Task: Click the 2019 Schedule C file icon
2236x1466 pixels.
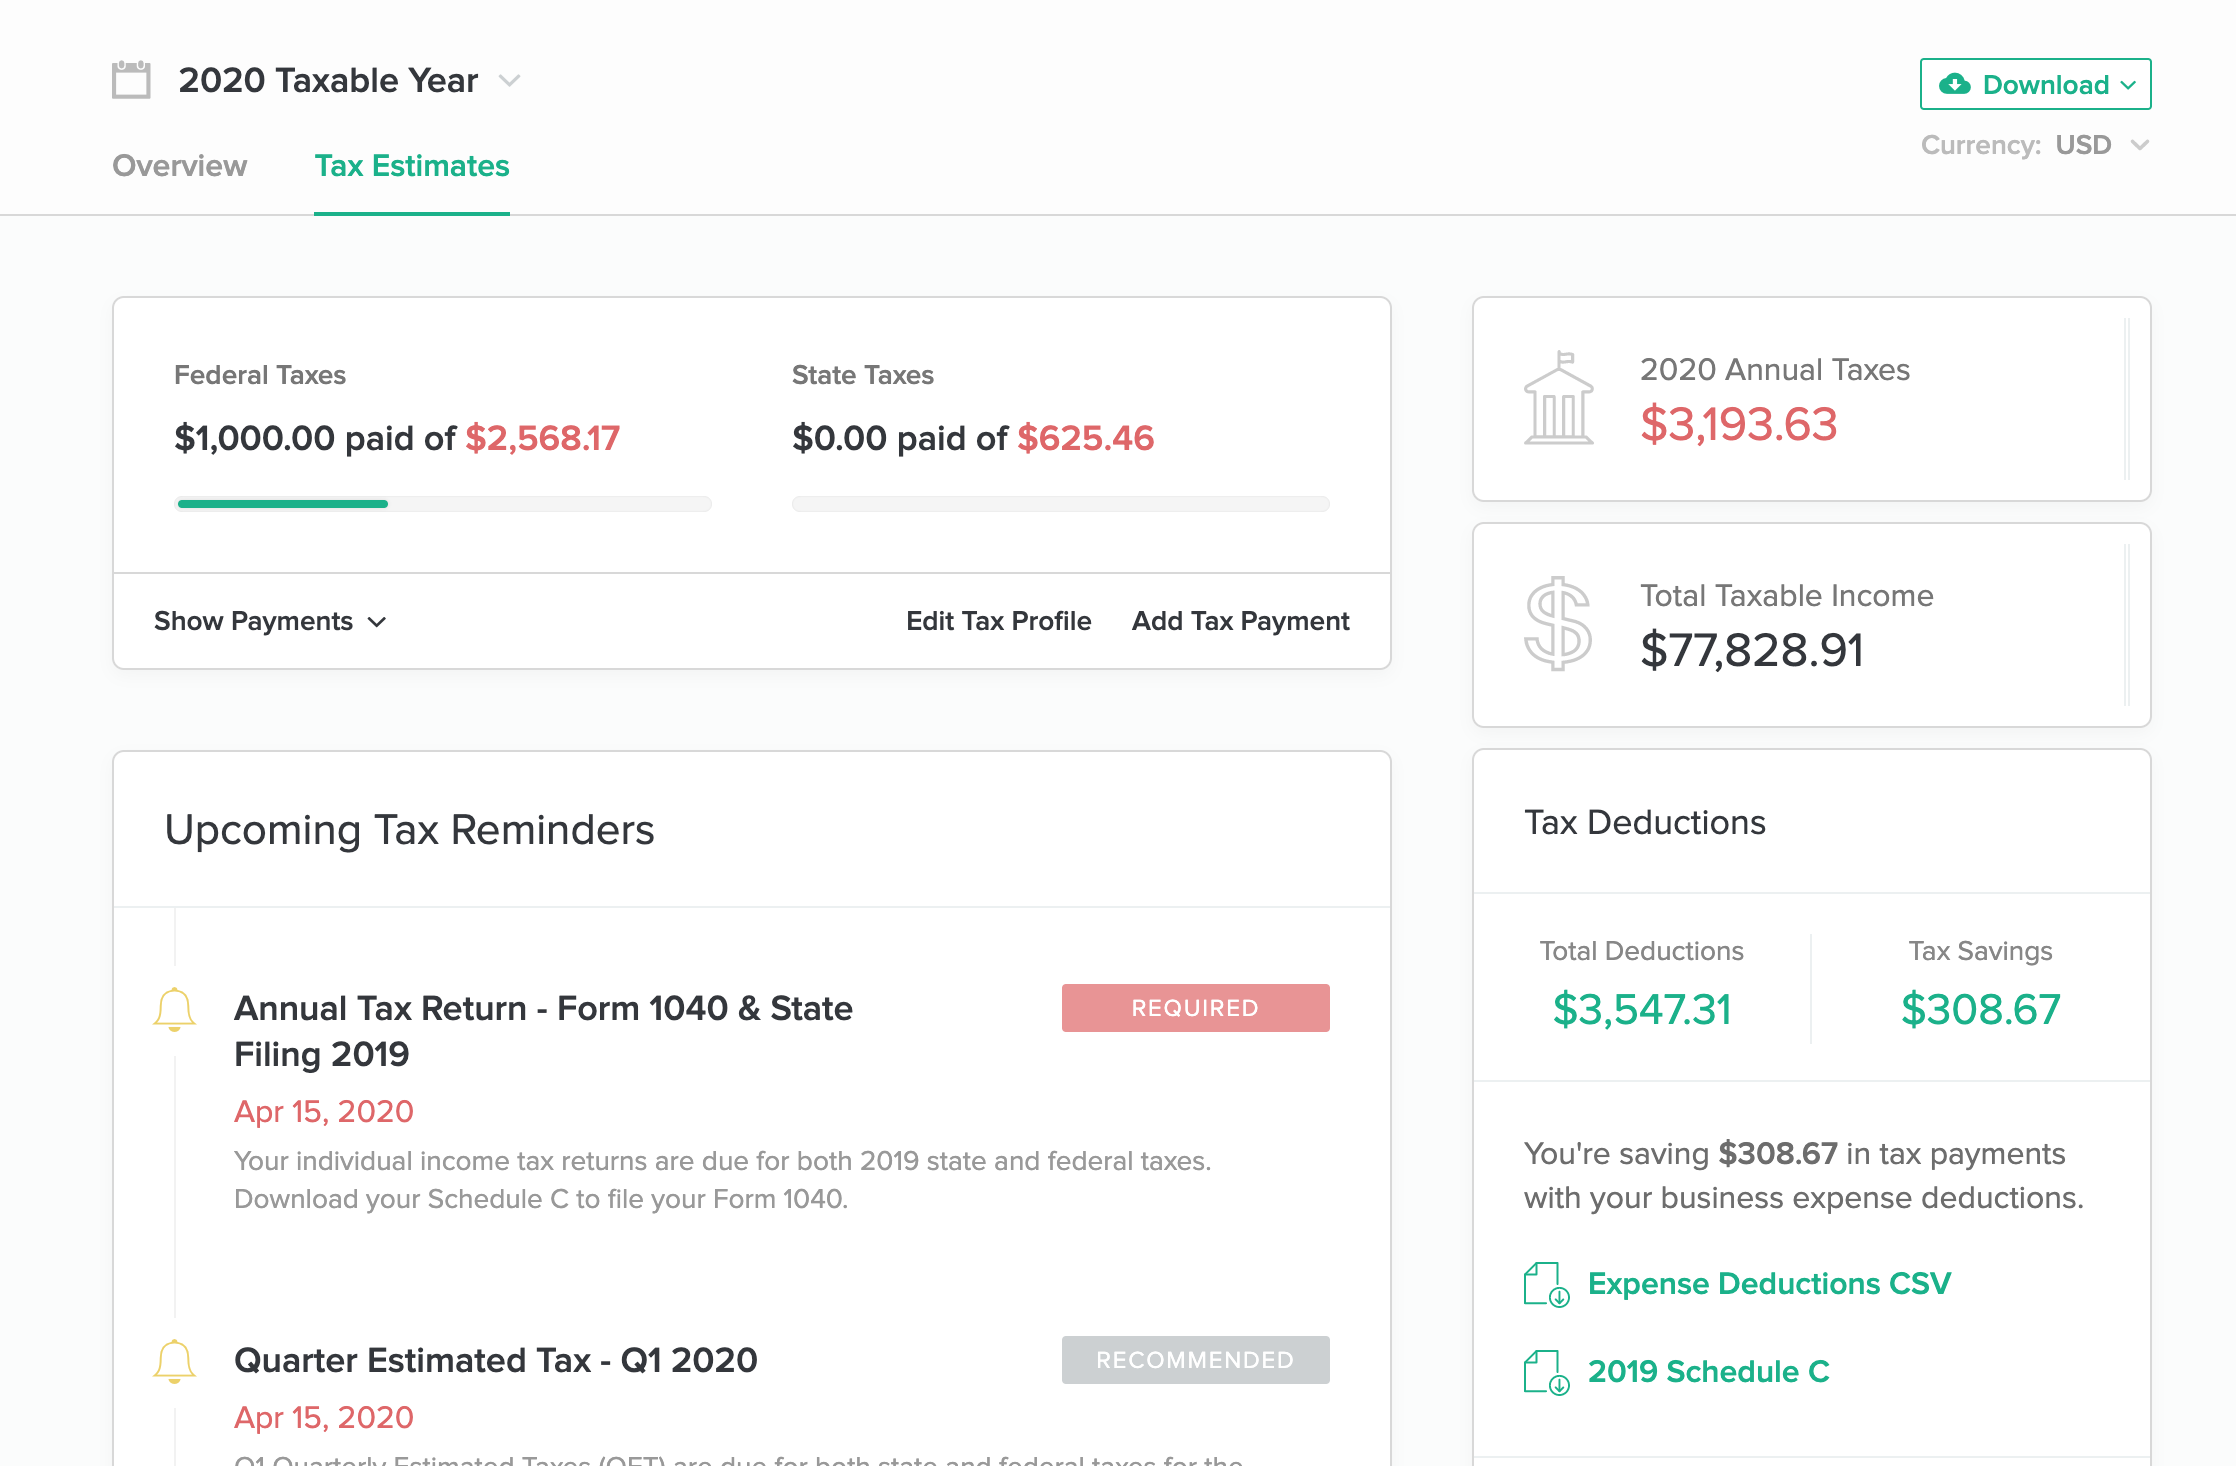Action: pyautogui.click(x=1546, y=1372)
